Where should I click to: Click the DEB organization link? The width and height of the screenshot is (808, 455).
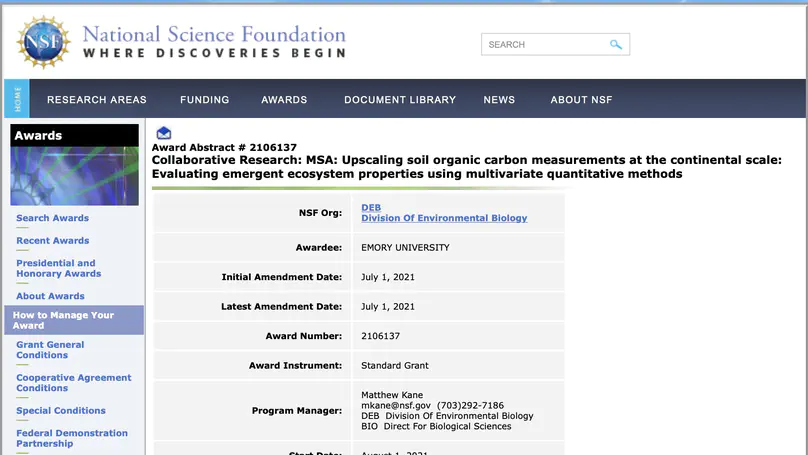(x=371, y=208)
